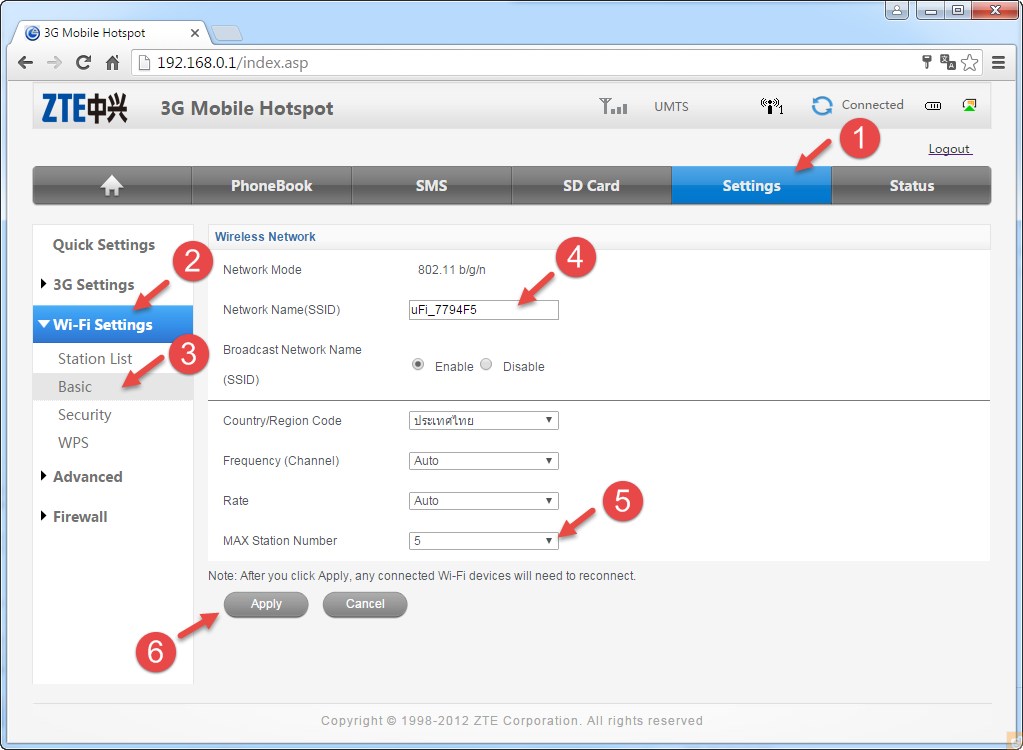This screenshot has width=1023, height=750.
Task: Select Enable broadcast SSID radio
Action: [x=418, y=365]
